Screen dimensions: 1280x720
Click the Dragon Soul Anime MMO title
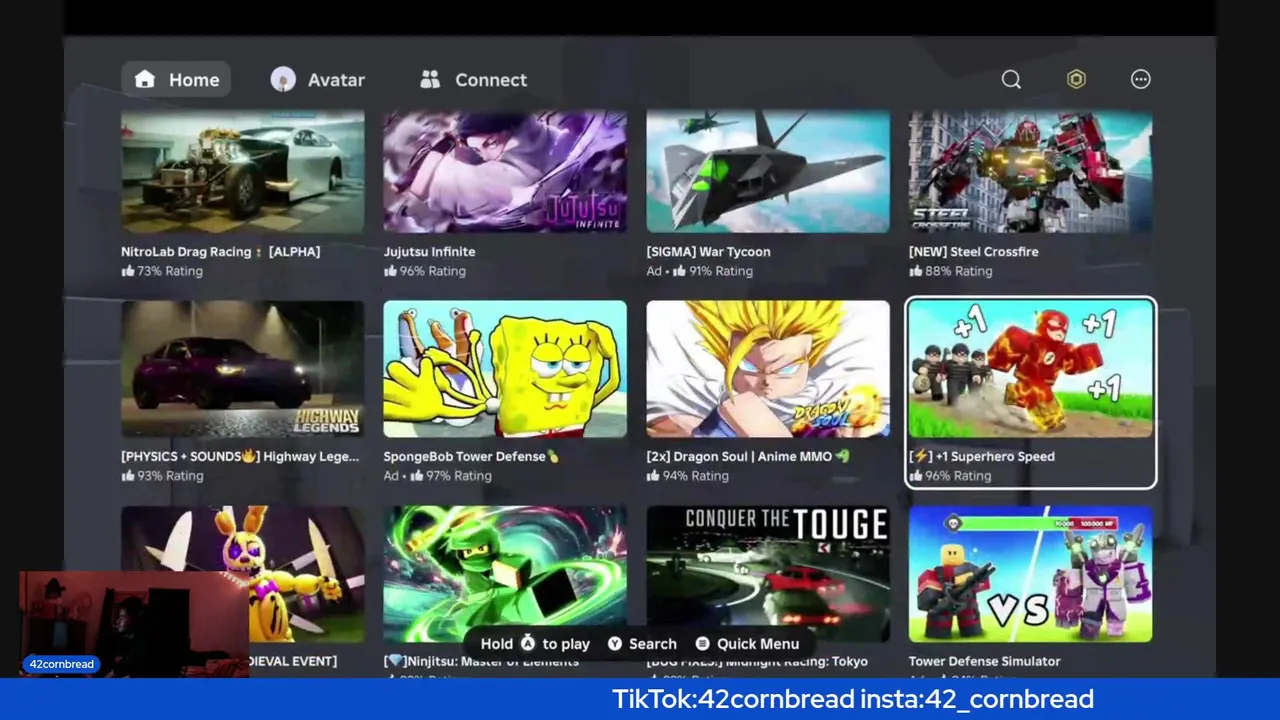748,457
